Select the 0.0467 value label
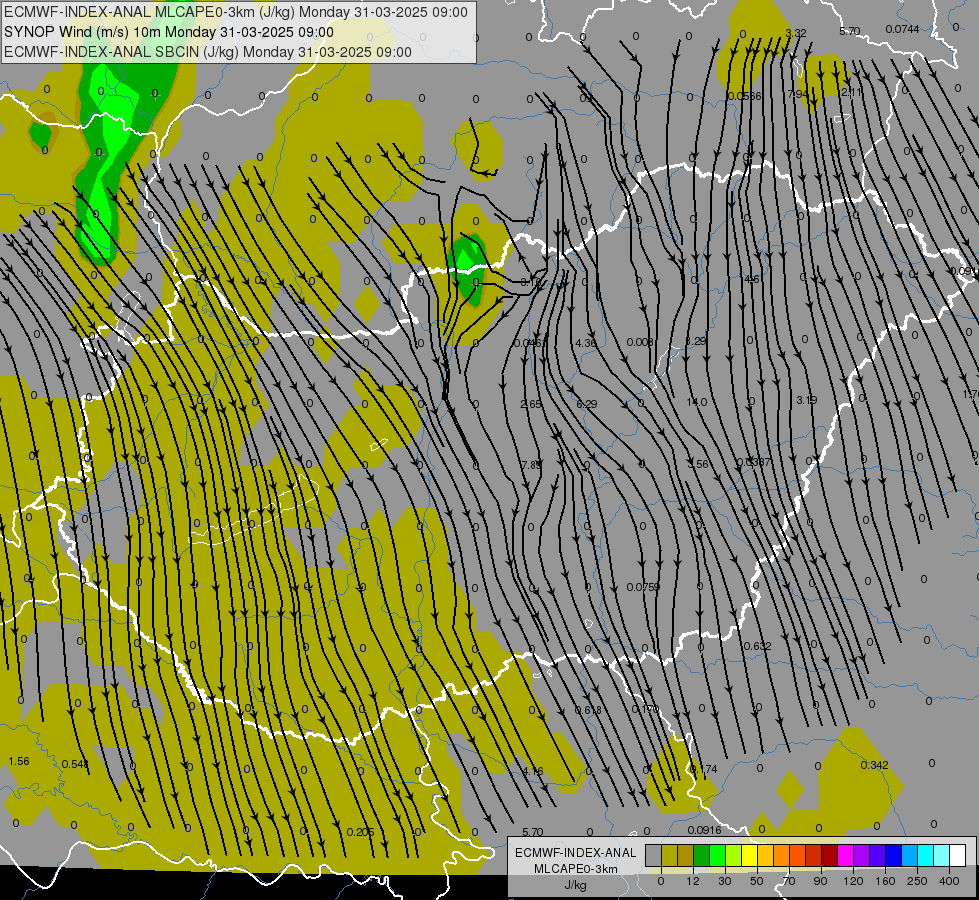The image size is (979, 900). [x=529, y=343]
